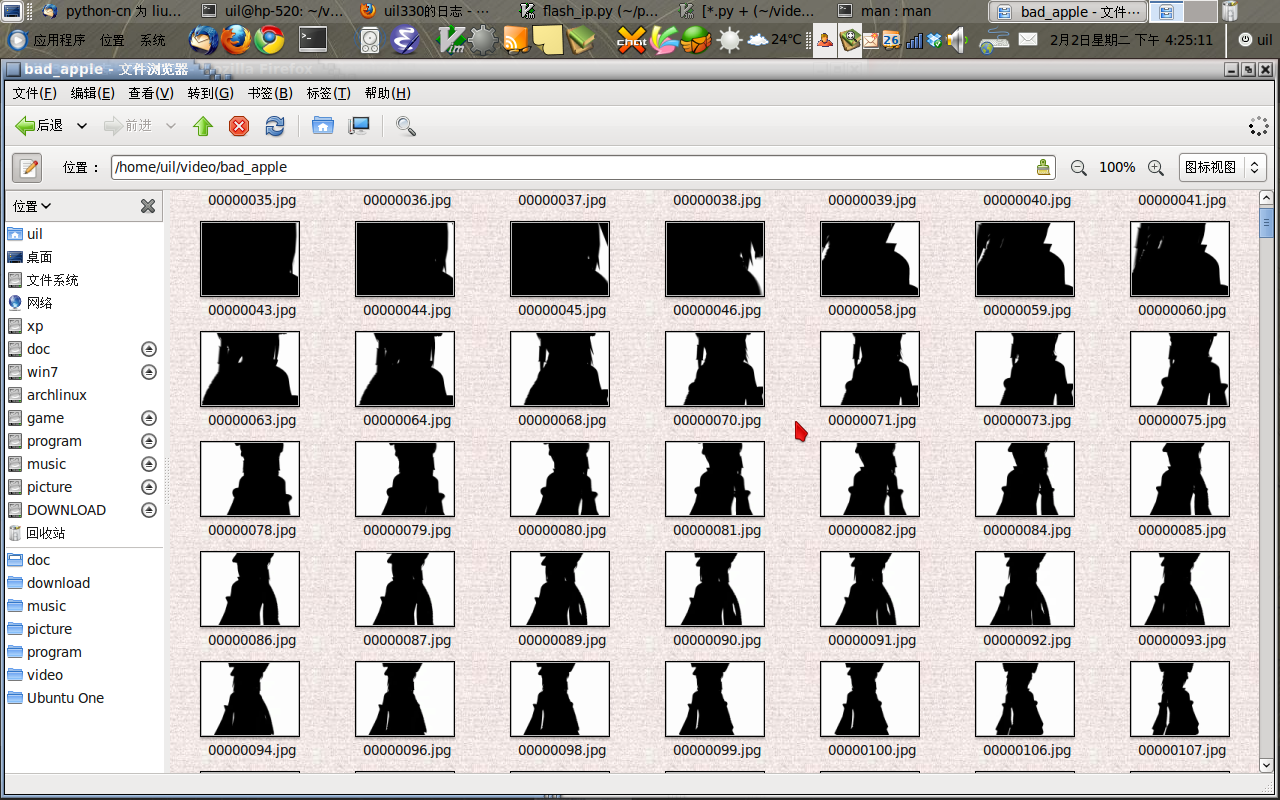
Task: Open the 位置 sidebar type dropdown
Action: click(32, 206)
